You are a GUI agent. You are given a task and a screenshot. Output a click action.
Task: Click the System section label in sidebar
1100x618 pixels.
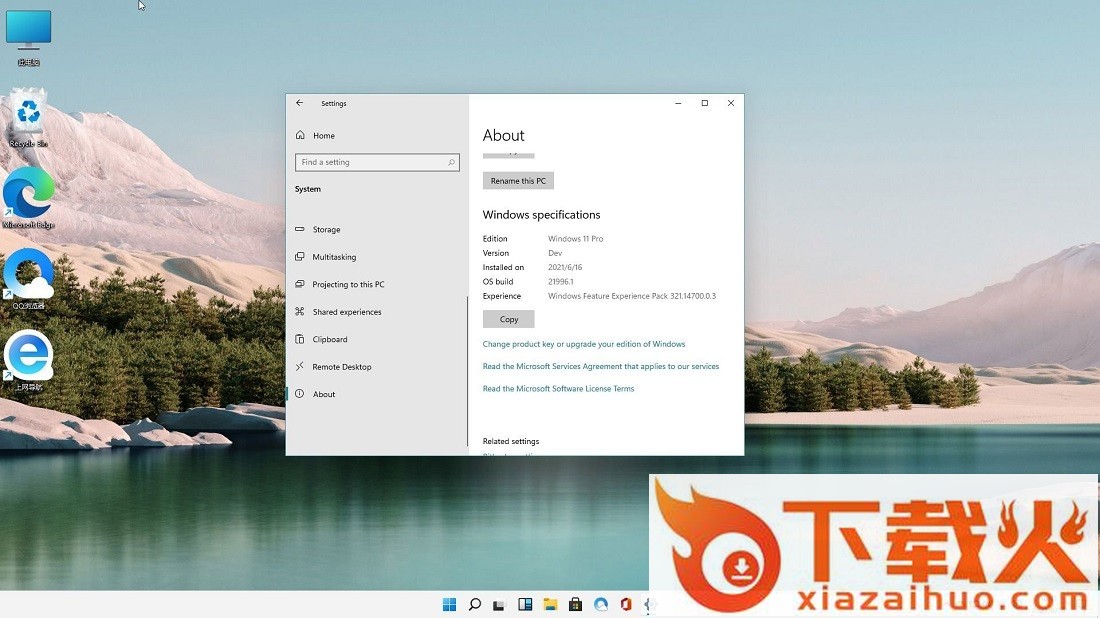(x=308, y=189)
